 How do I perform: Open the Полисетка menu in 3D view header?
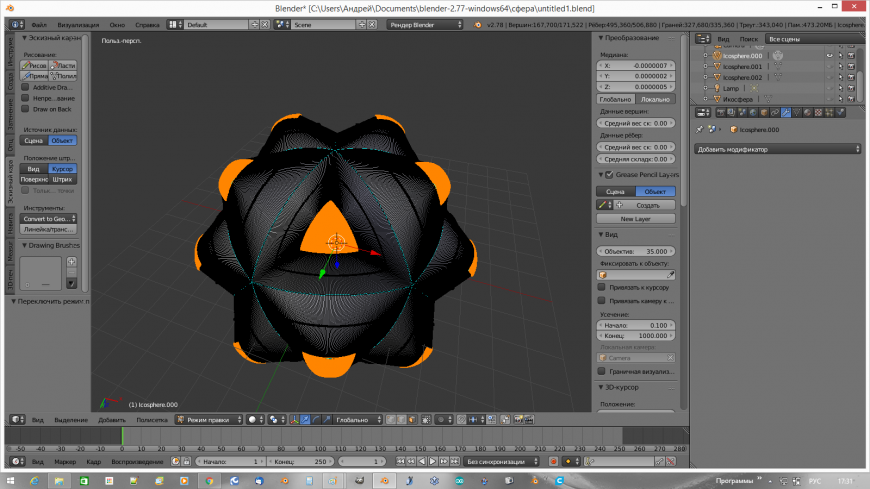(151, 420)
